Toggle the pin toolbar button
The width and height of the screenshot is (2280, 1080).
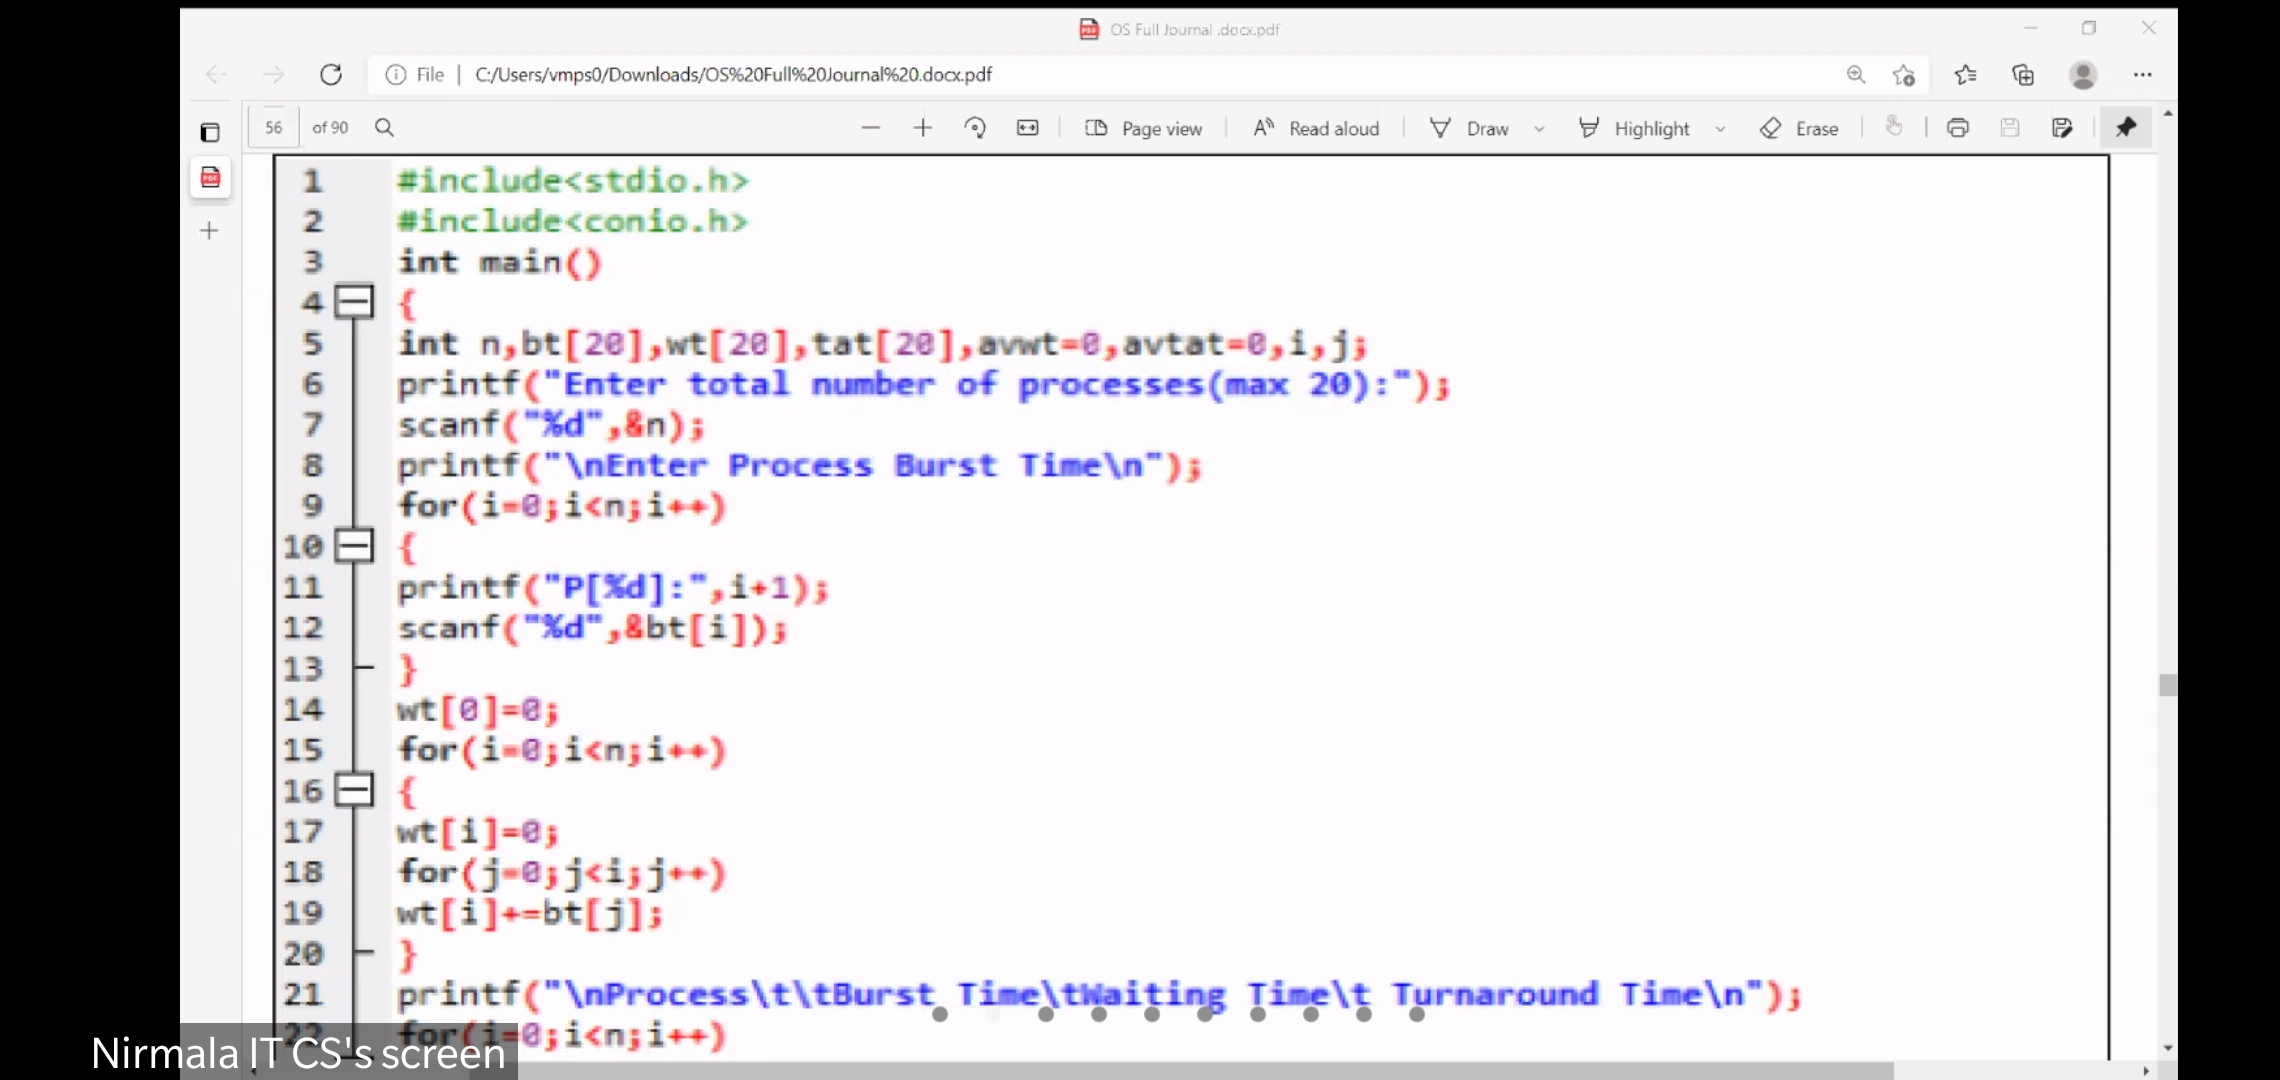pos(2126,128)
